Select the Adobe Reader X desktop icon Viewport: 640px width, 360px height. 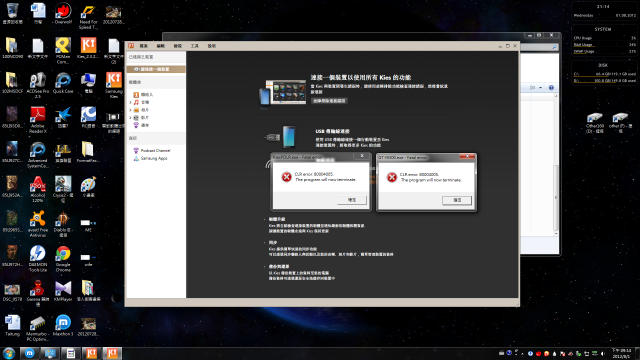click(38, 120)
